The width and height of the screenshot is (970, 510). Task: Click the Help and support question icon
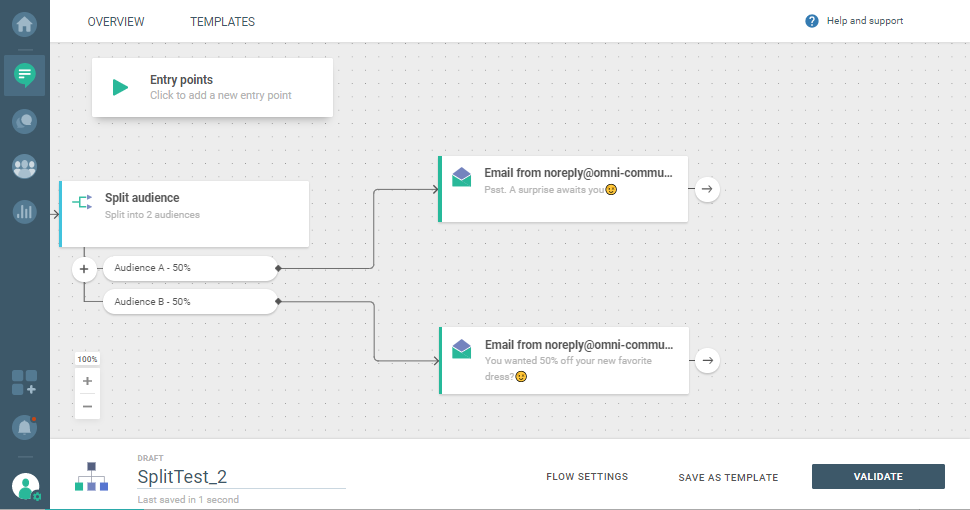812,21
